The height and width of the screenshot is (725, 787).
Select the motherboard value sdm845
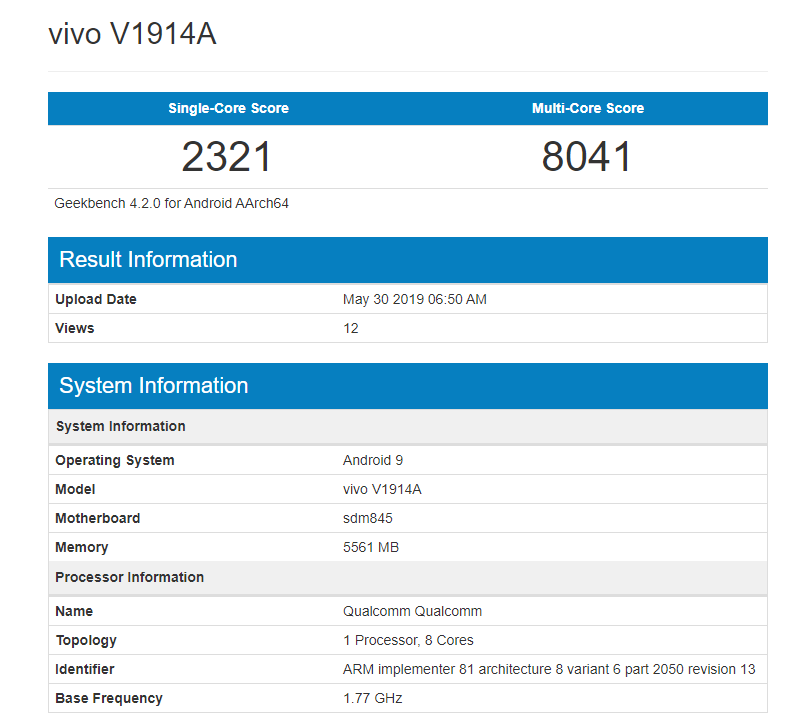click(x=367, y=519)
